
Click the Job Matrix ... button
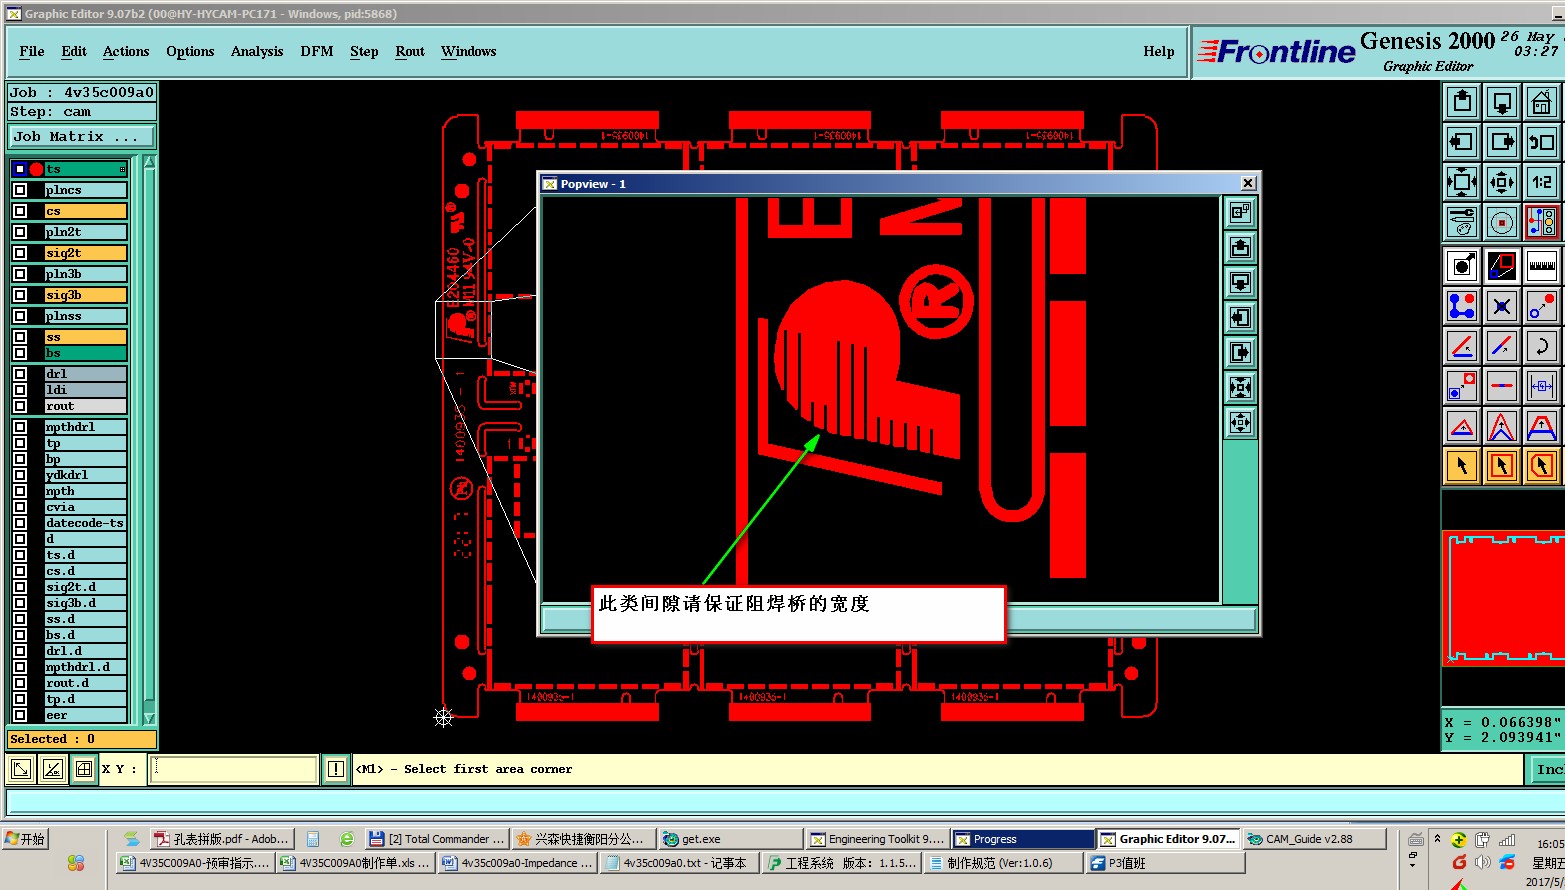point(82,137)
